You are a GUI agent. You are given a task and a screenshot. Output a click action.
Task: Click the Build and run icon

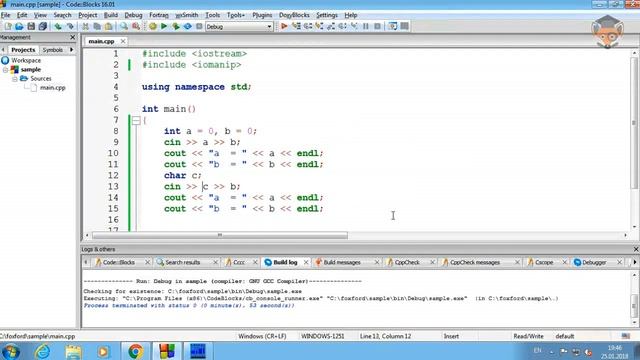click(x=176, y=27)
